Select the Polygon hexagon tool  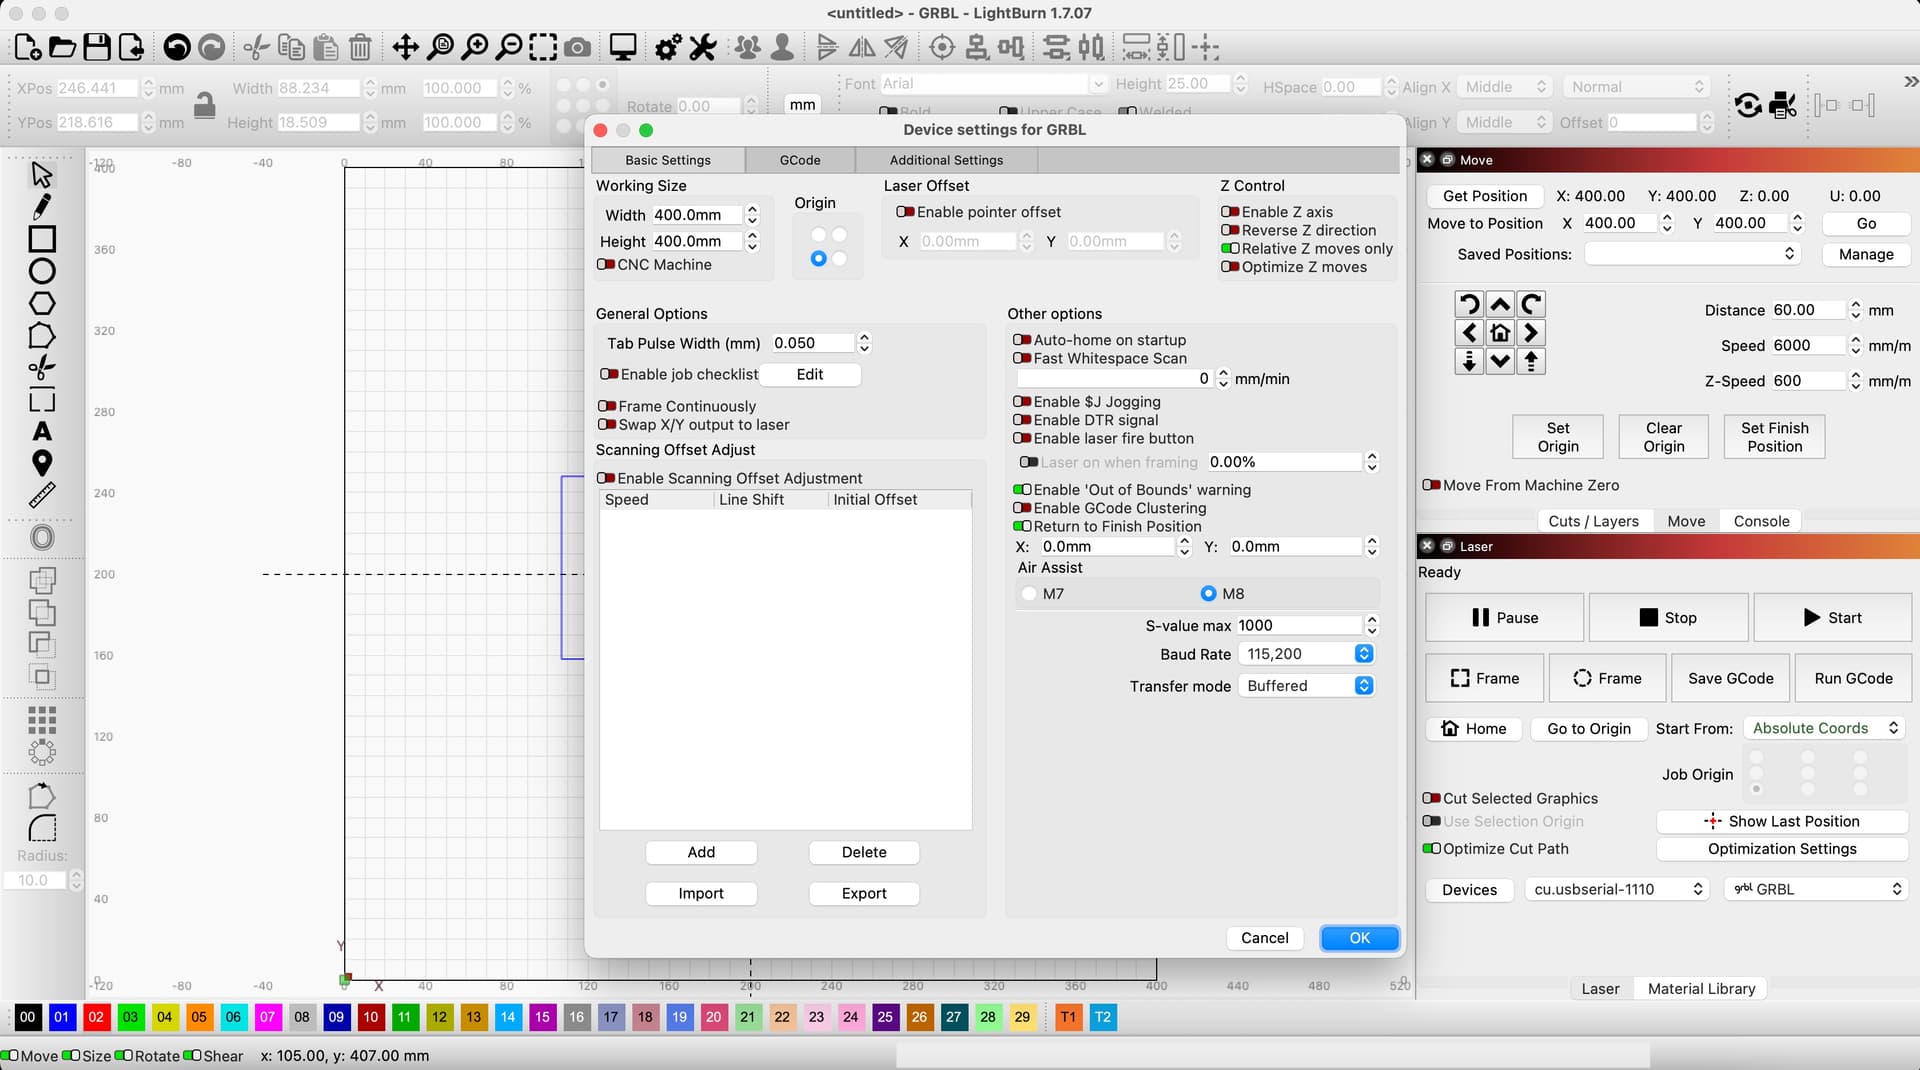pos(42,303)
